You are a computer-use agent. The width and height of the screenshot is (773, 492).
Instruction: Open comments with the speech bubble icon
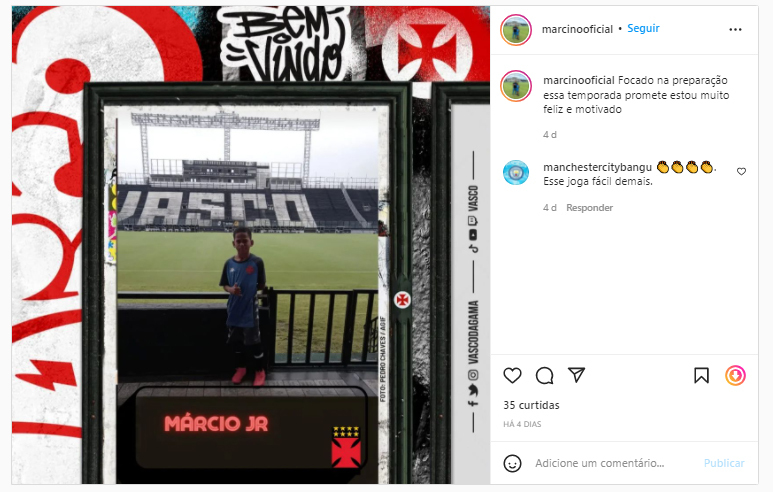(x=544, y=376)
